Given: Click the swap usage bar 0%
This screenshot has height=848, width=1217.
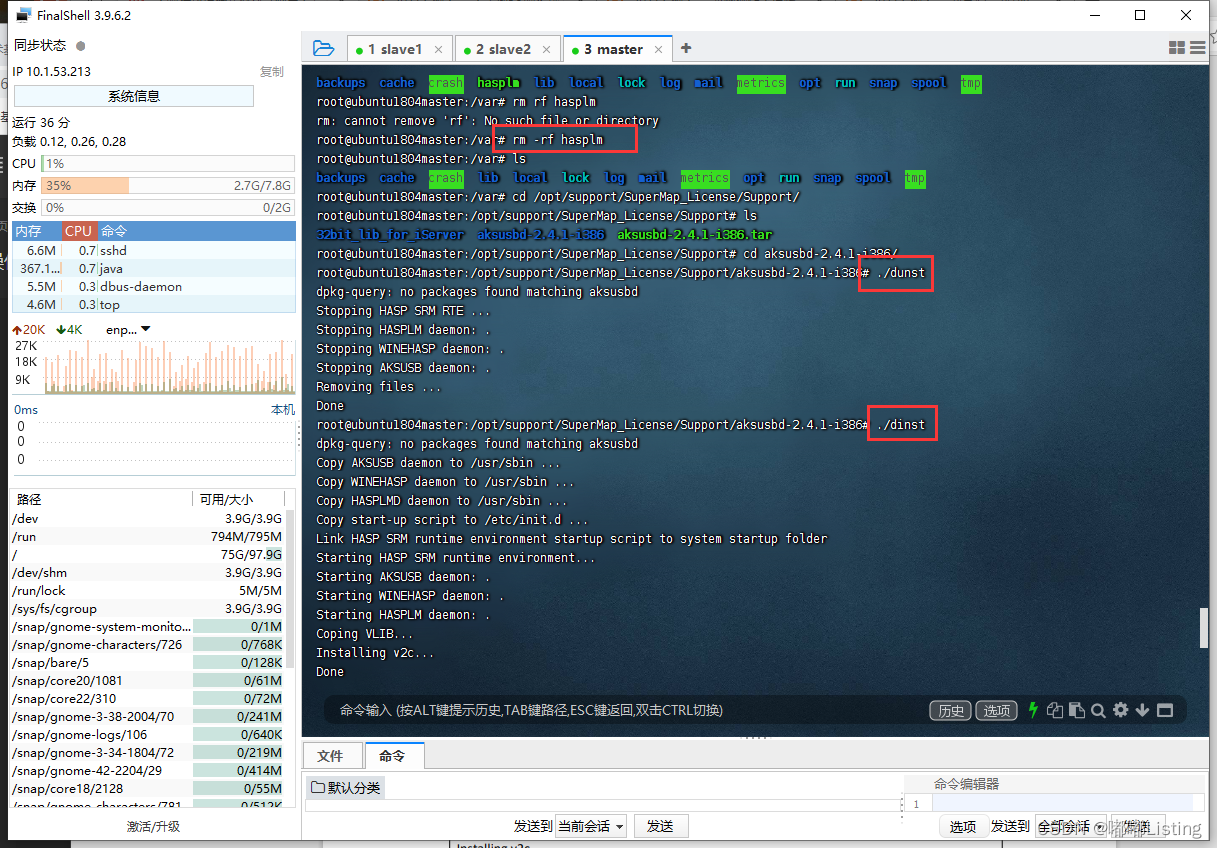Looking at the screenshot, I should 168,207.
